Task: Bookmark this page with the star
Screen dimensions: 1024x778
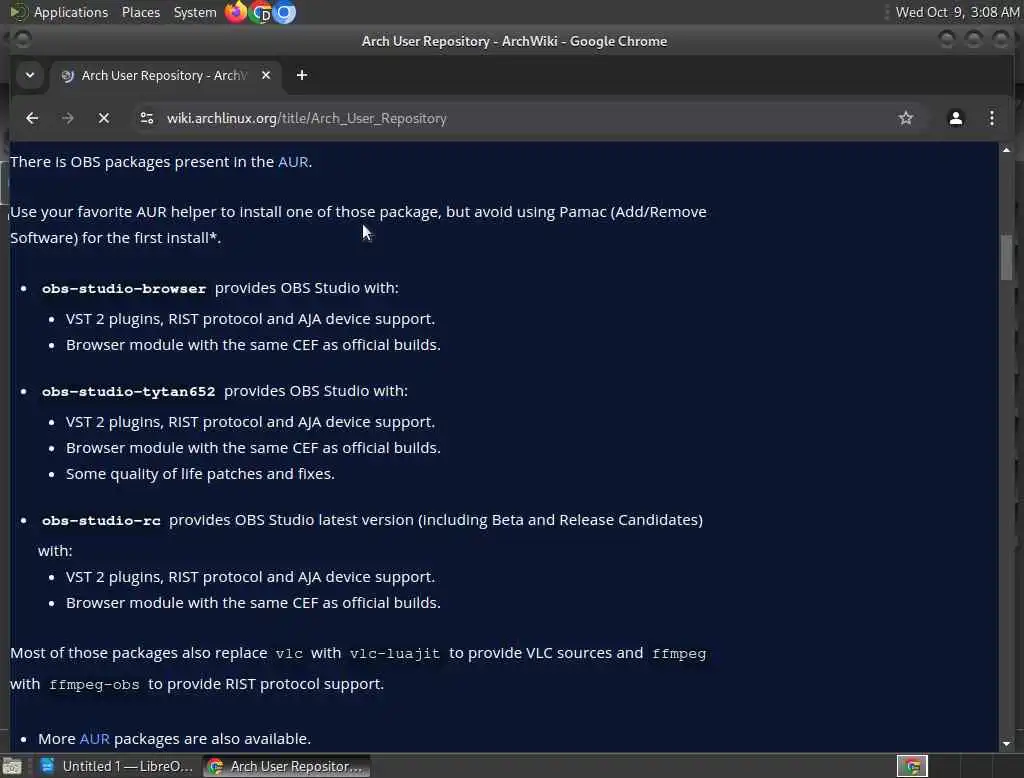Action: (905, 118)
